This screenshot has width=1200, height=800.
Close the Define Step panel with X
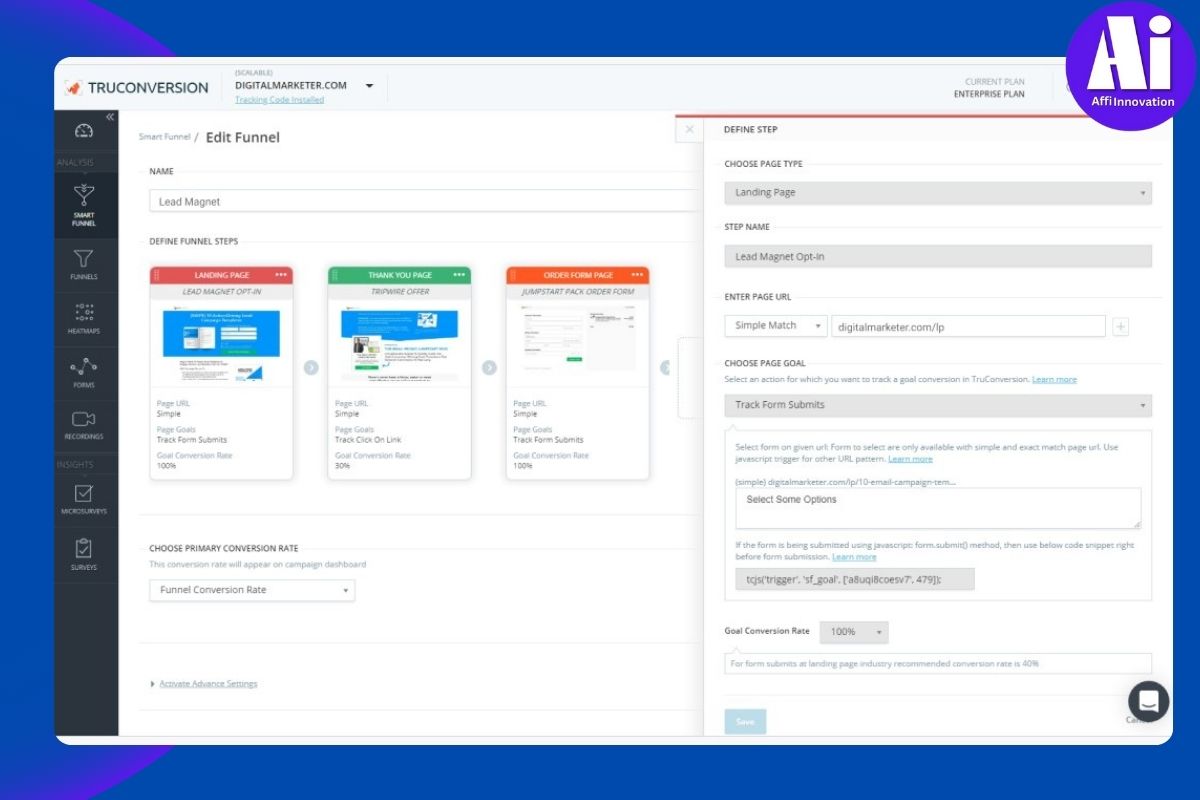tap(688, 130)
